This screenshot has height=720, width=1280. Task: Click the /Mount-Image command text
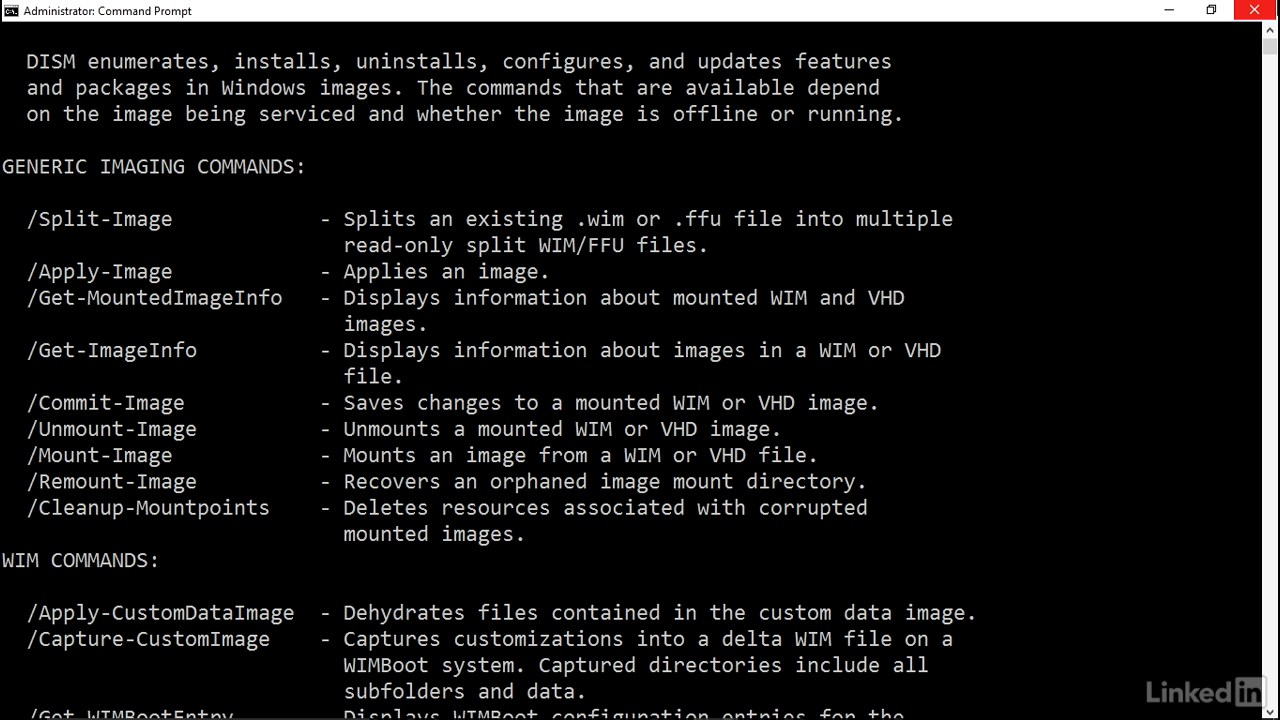pos(99,455)
